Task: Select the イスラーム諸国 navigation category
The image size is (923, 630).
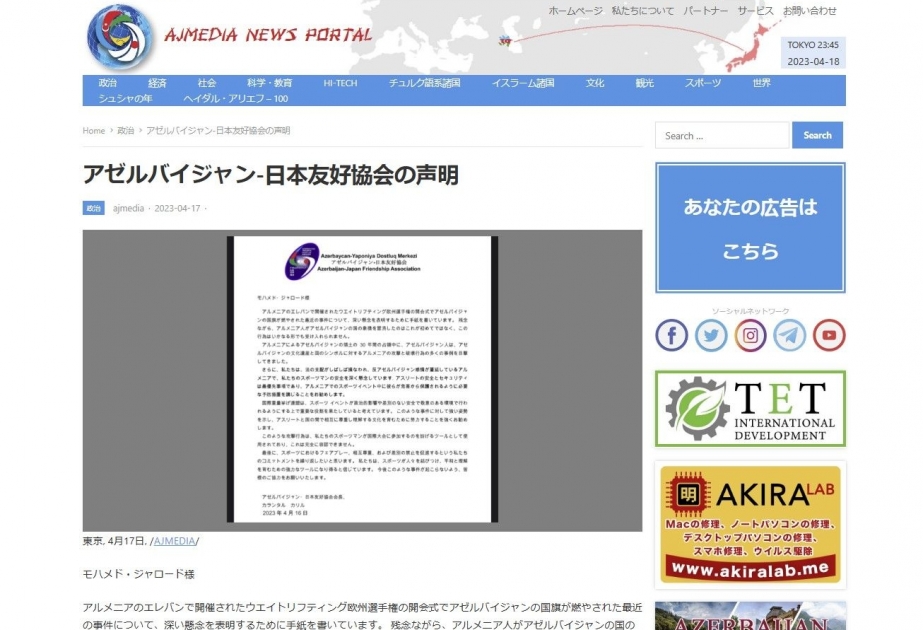Action: (523, 83)
